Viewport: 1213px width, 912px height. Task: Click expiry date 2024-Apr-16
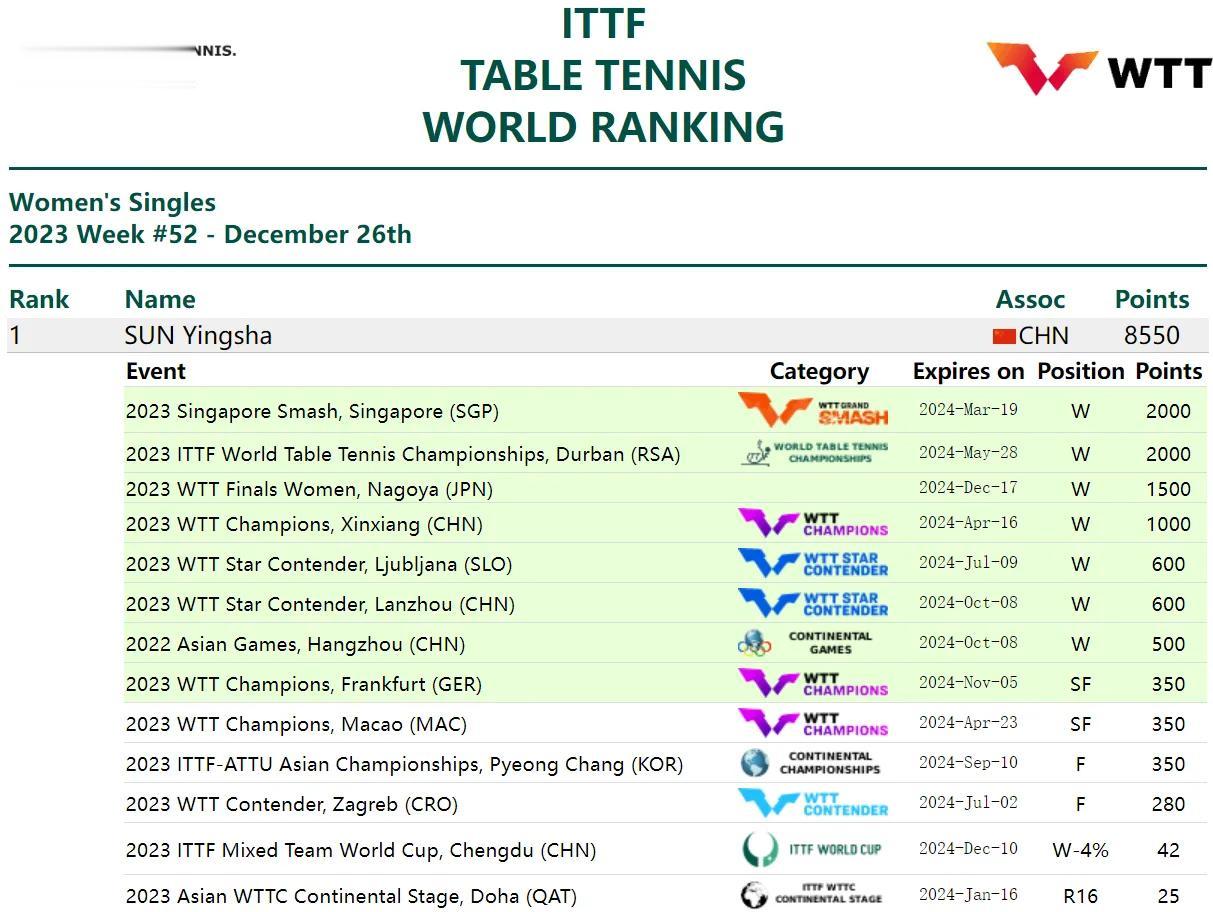pos(968,523)
